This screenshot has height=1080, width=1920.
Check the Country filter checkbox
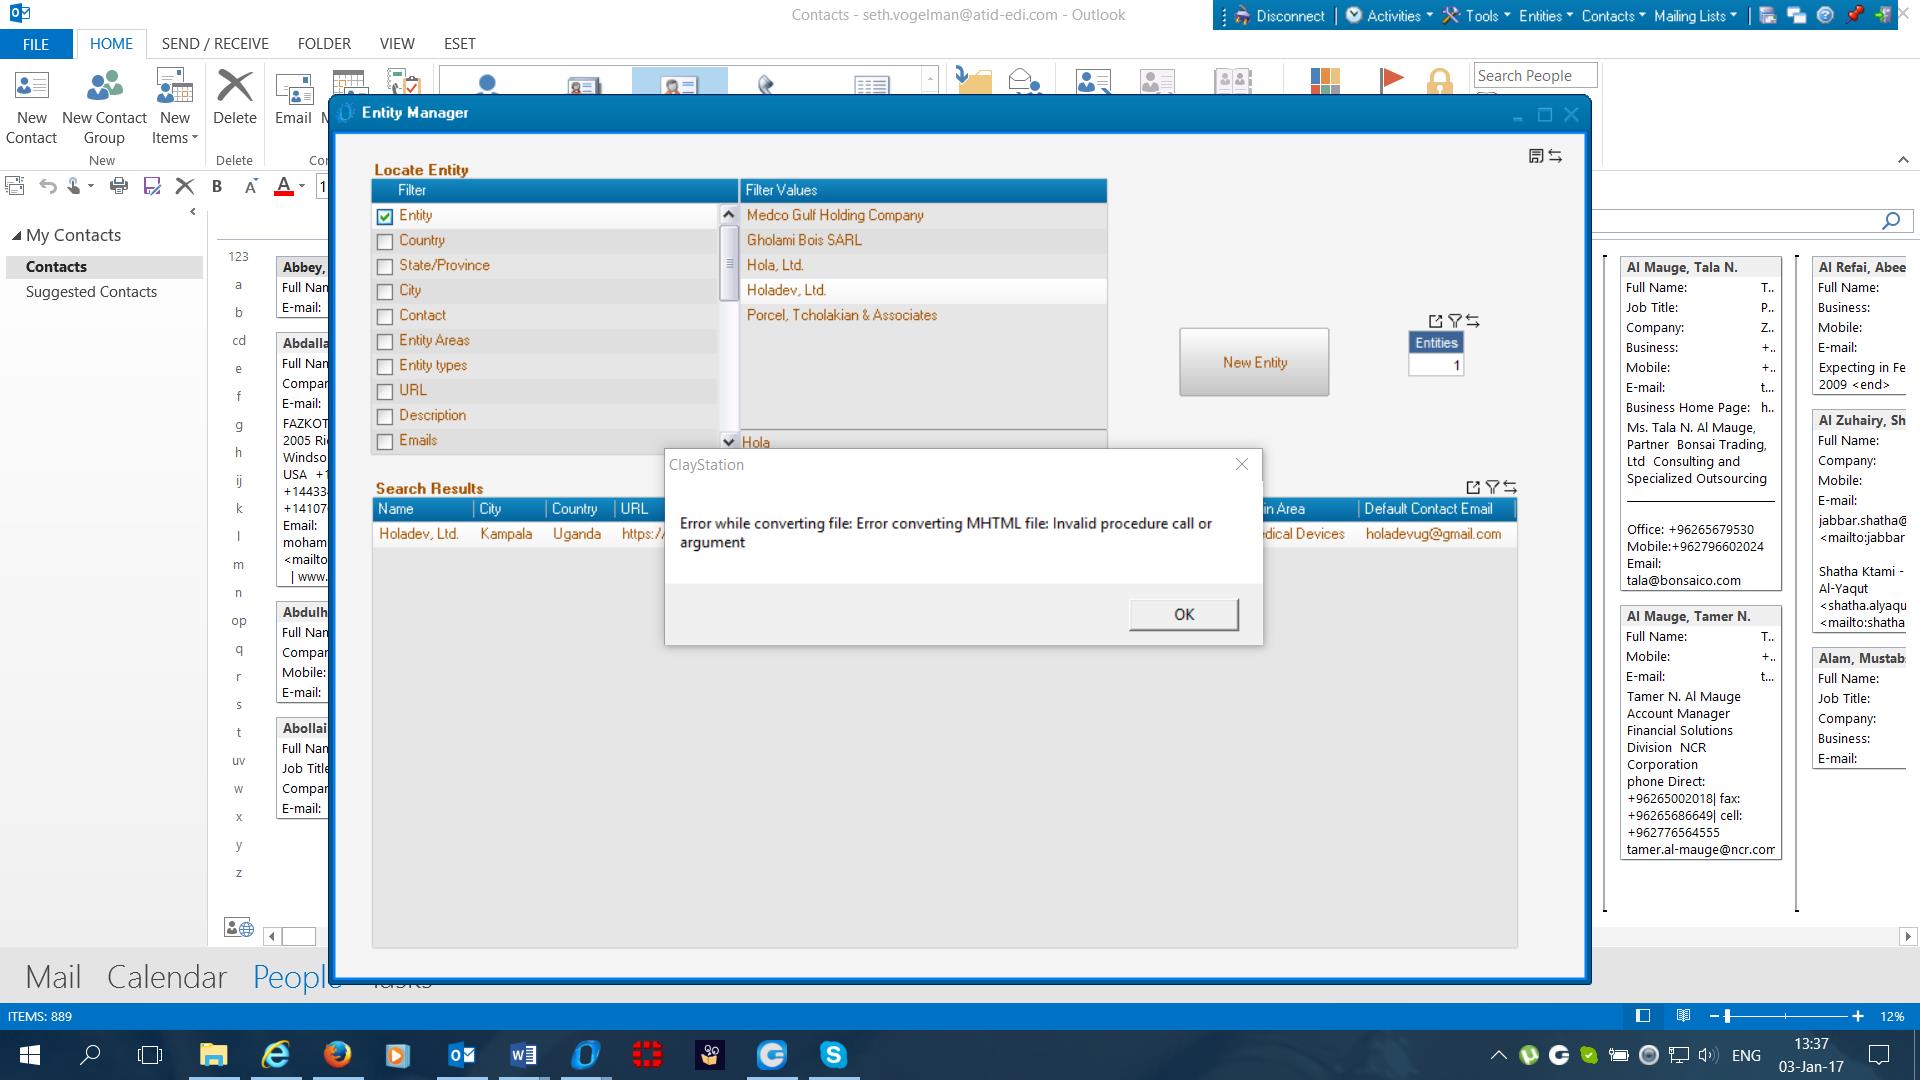pyautogui.click(x=385, y=242)
